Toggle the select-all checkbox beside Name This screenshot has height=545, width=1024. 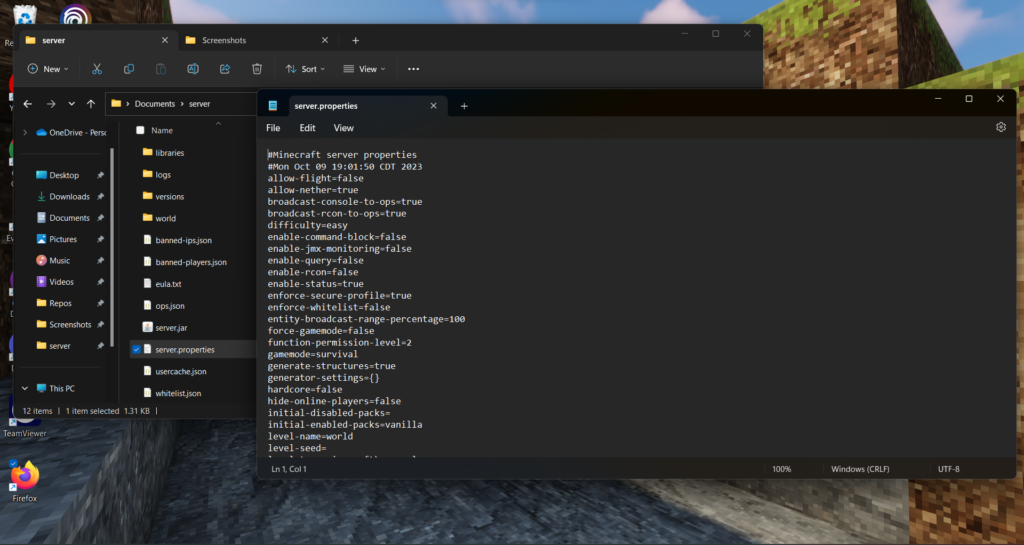point(140,131)
